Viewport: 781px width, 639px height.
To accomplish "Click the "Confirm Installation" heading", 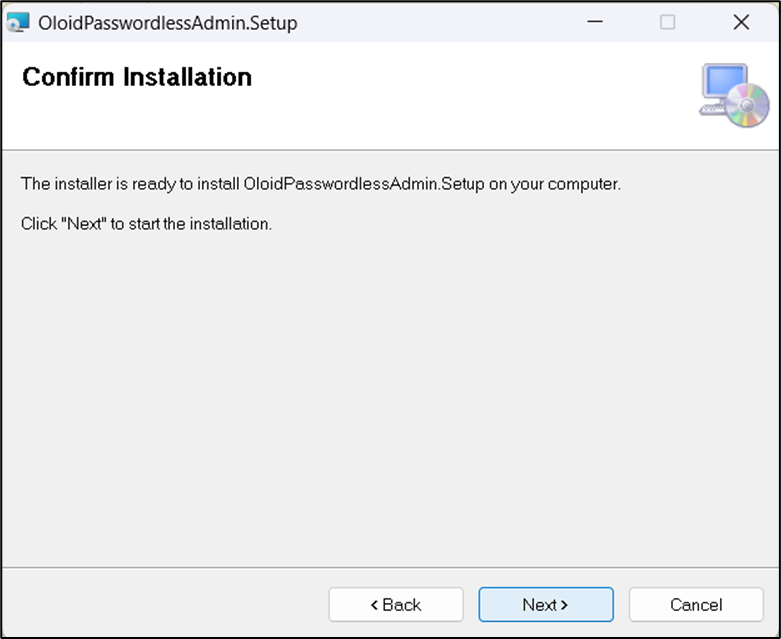I will 137,77.
